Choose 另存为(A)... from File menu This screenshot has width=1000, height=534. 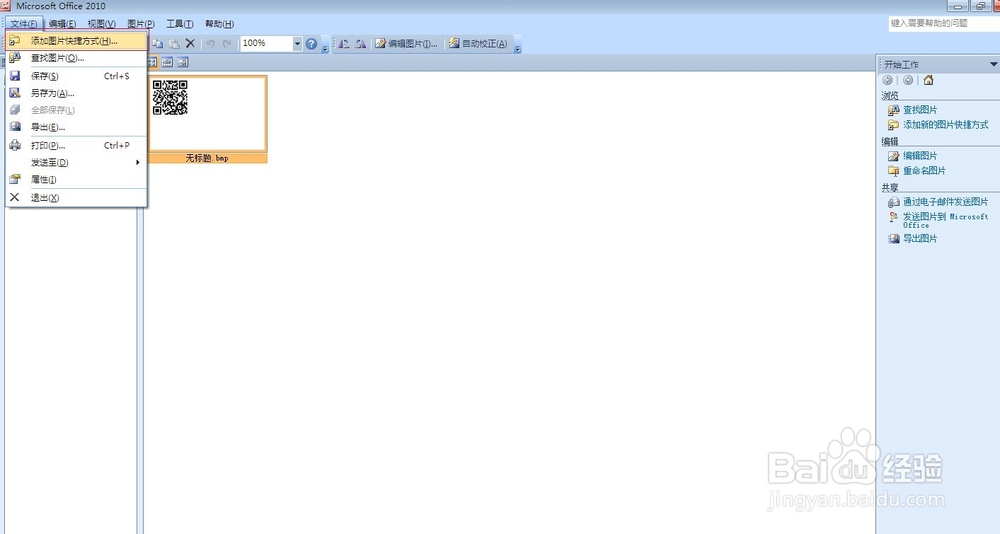[x=77, y=93]
